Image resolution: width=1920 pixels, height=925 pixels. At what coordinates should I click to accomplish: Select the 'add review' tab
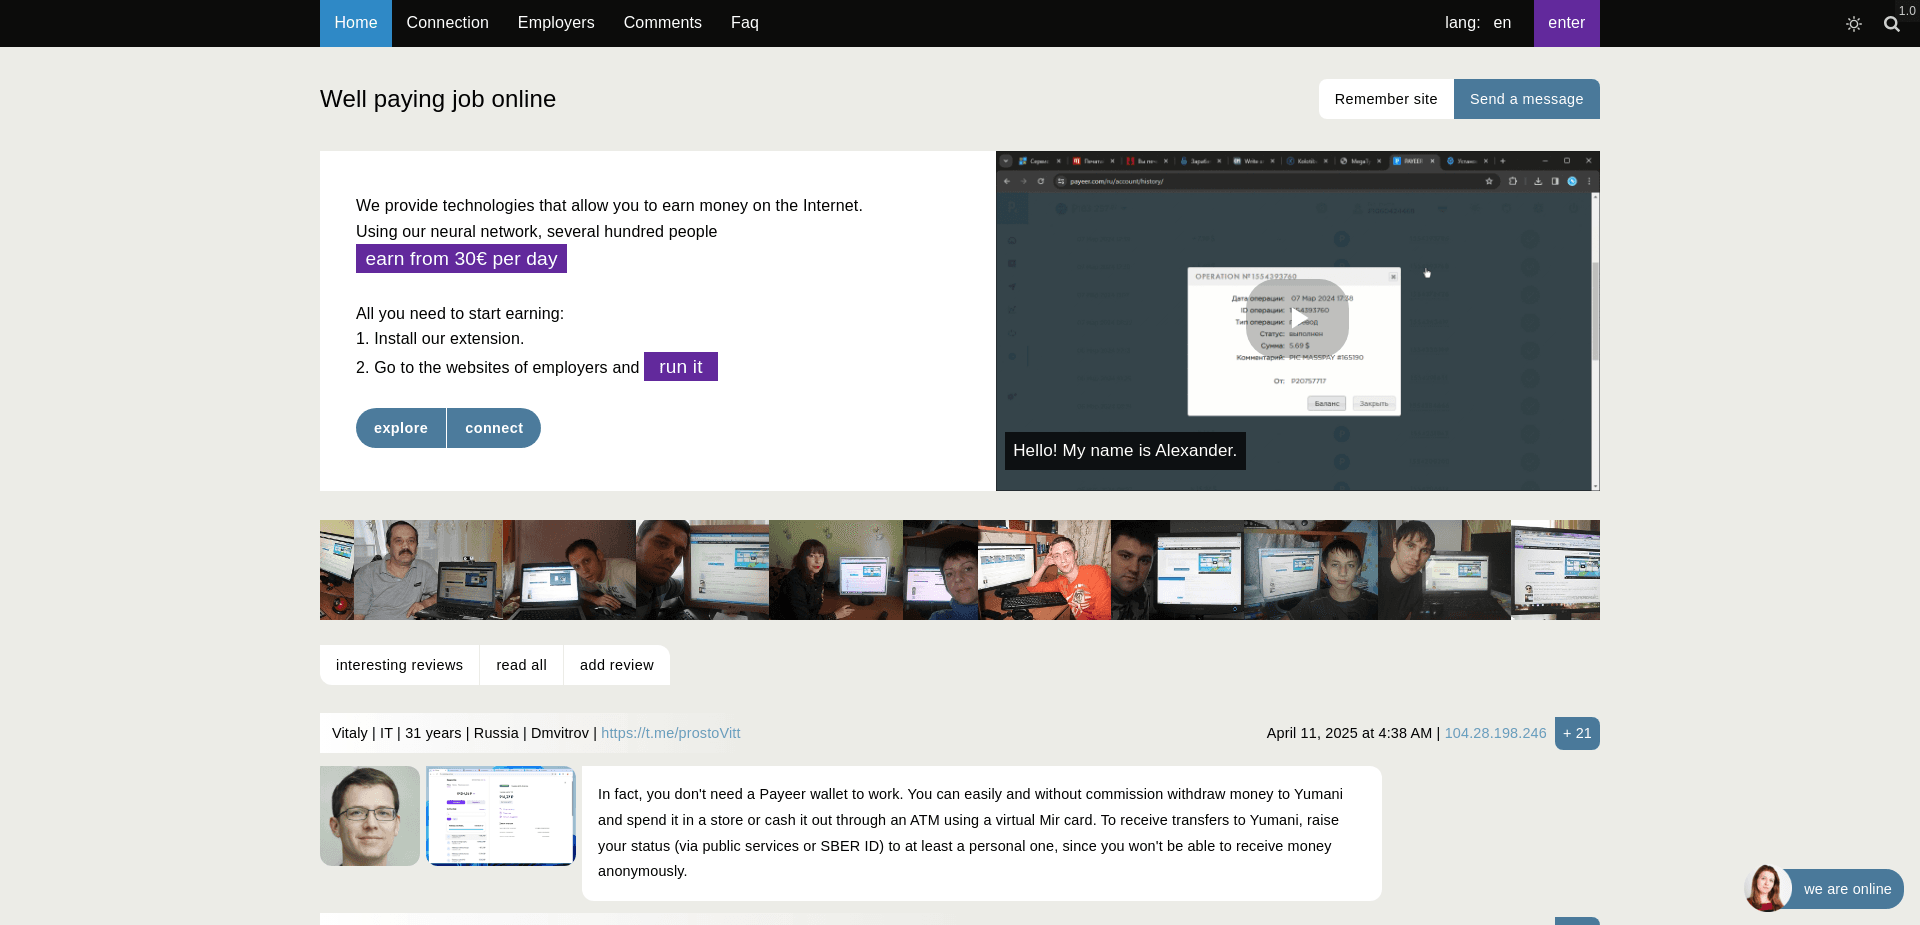click(x=616, y=665)
